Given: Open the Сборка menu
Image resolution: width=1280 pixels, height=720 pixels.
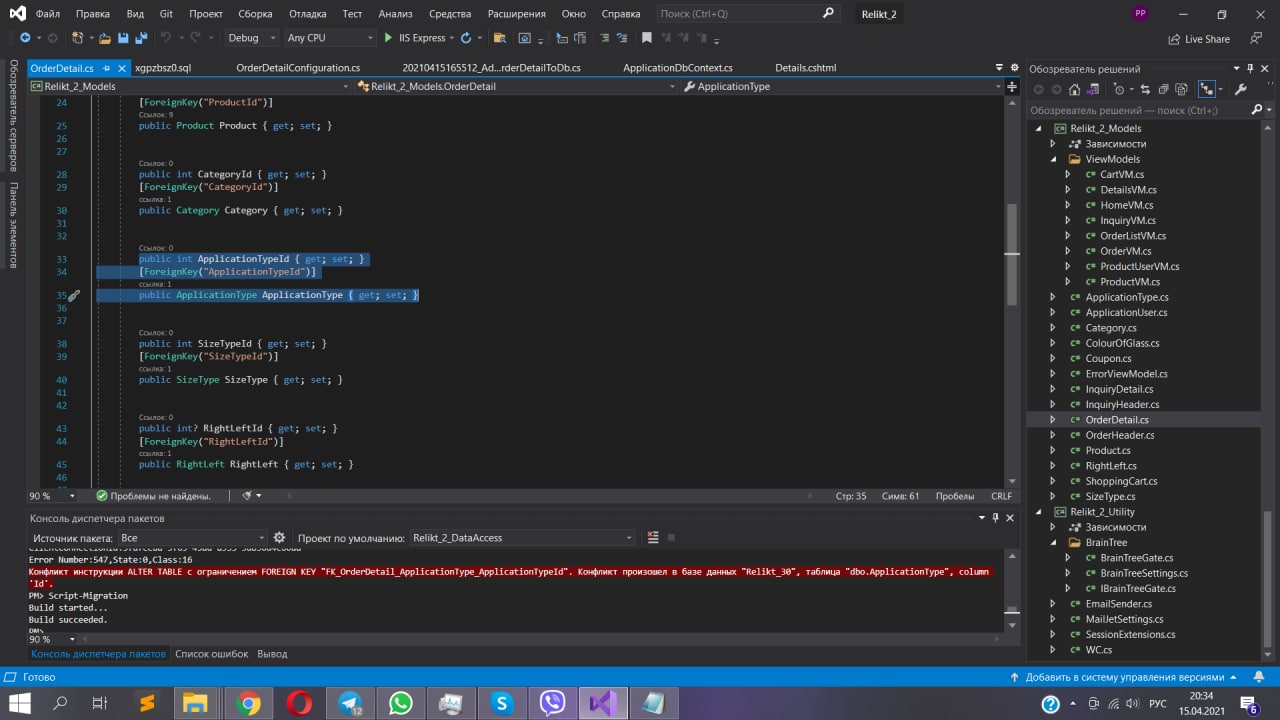Looking at the screenshot, I should (x=256, y=14).
